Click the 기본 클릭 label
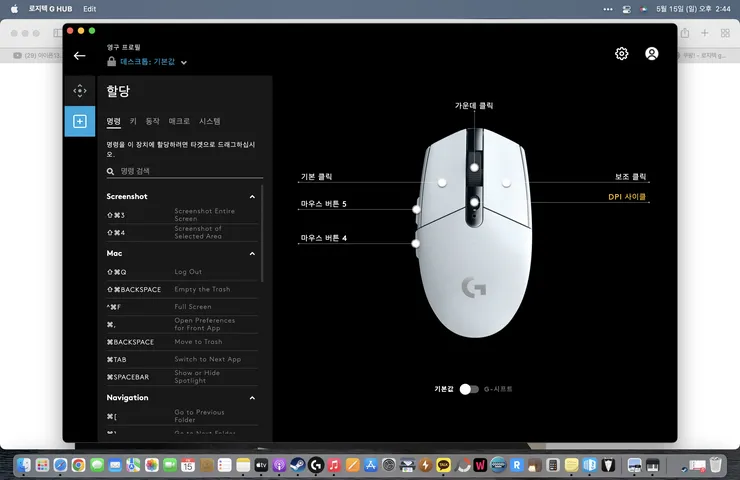 pyautogui.click(x=316, y=177)
